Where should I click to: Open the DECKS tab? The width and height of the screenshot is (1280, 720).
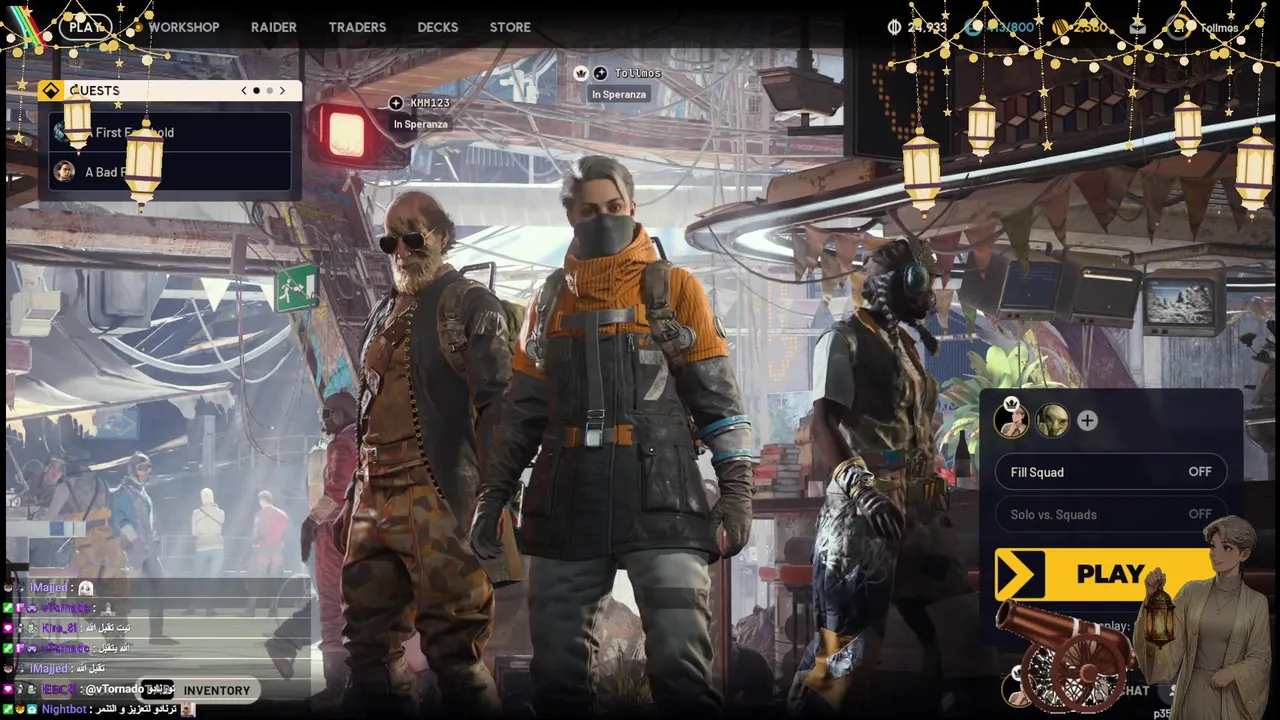pos(438,27)
